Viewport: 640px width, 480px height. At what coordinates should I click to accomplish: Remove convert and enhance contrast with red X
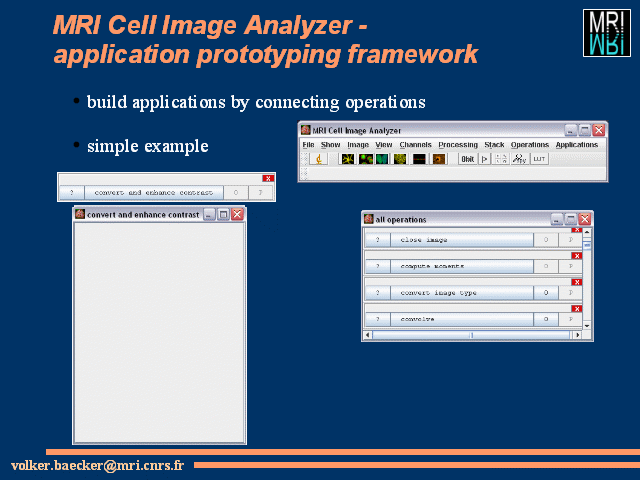[x=268, y=178]
